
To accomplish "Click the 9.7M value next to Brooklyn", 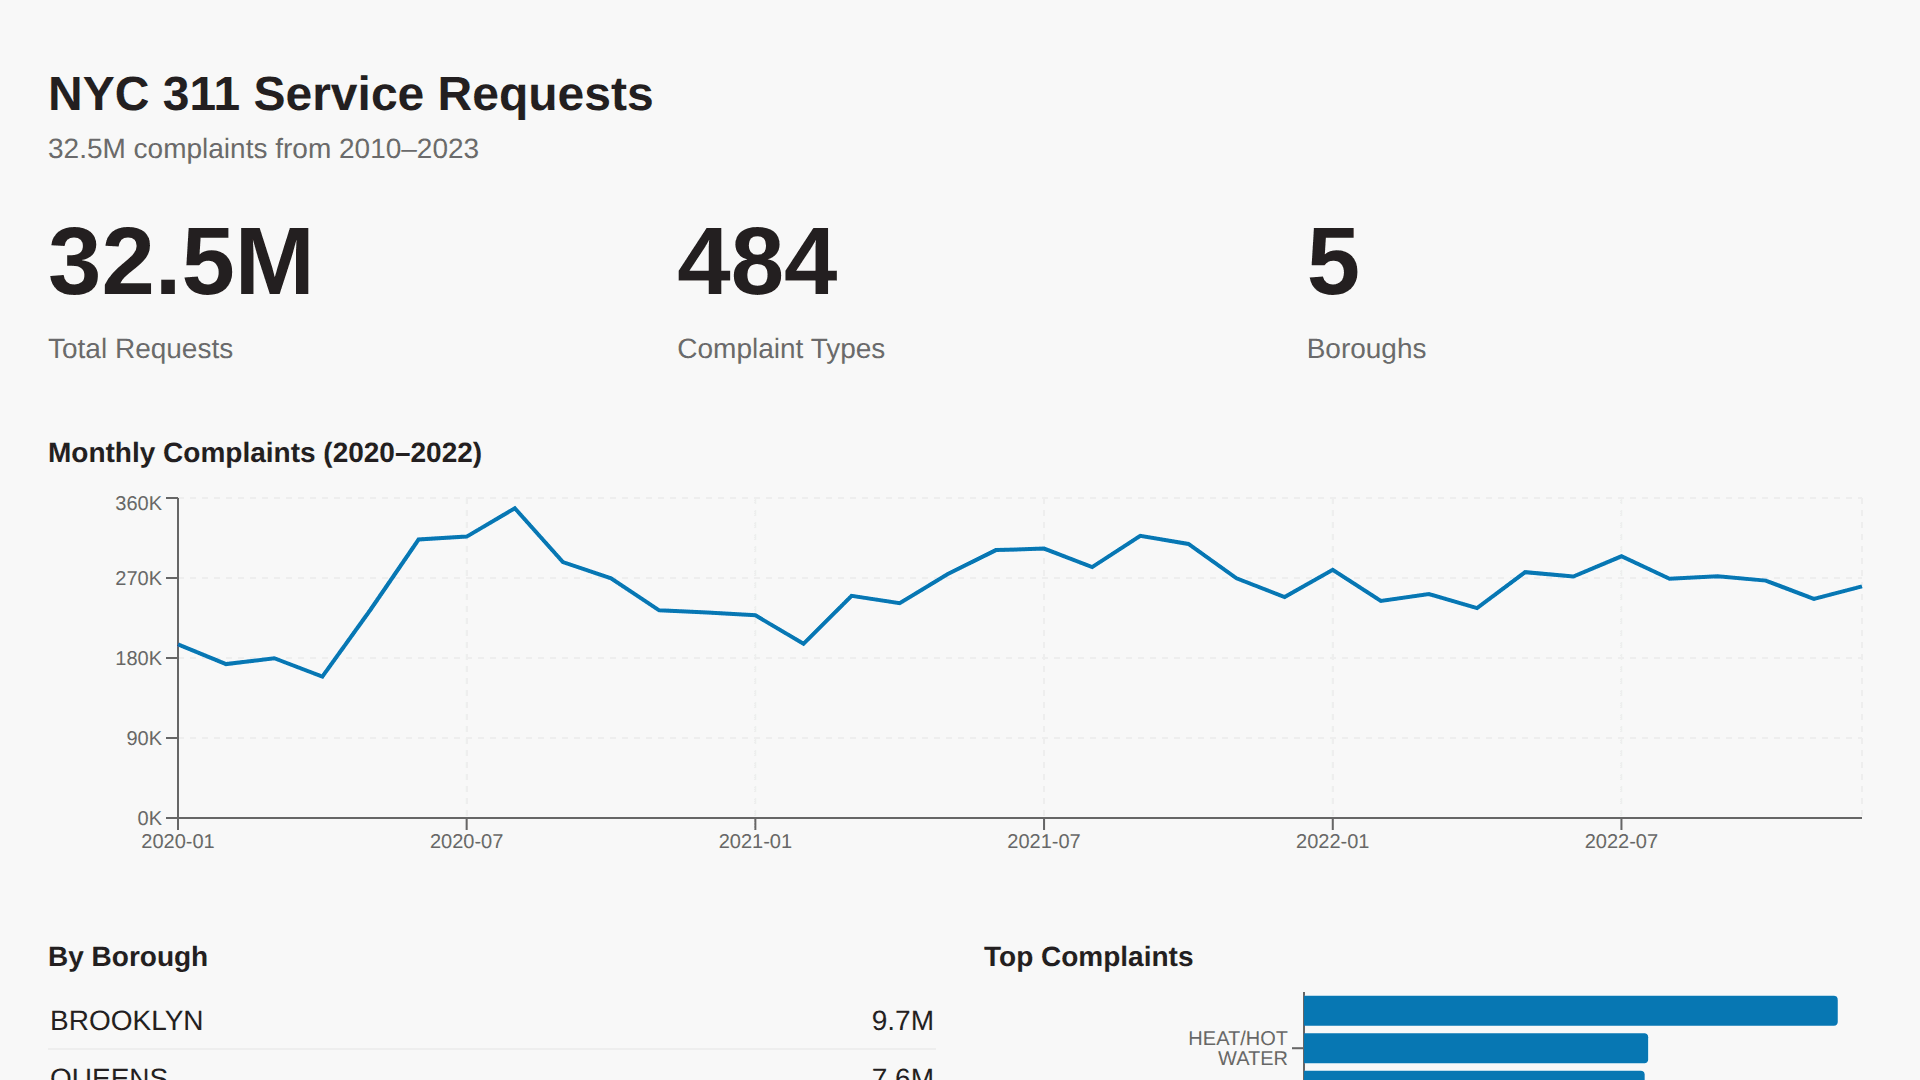I will click(903, 1021).
